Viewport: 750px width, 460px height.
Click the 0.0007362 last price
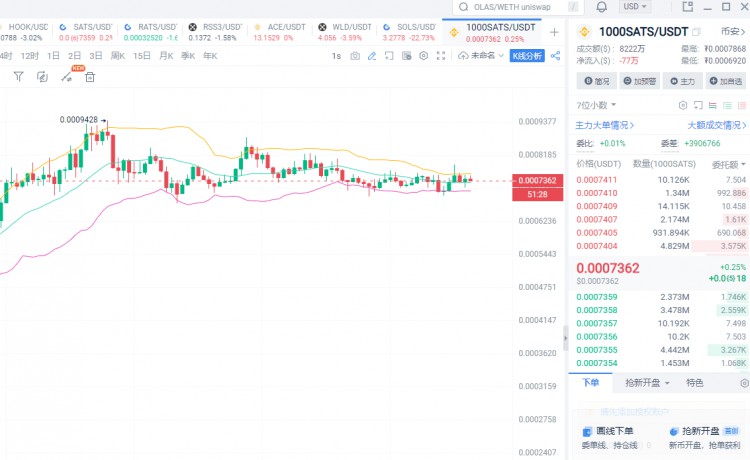coord(607,268)
